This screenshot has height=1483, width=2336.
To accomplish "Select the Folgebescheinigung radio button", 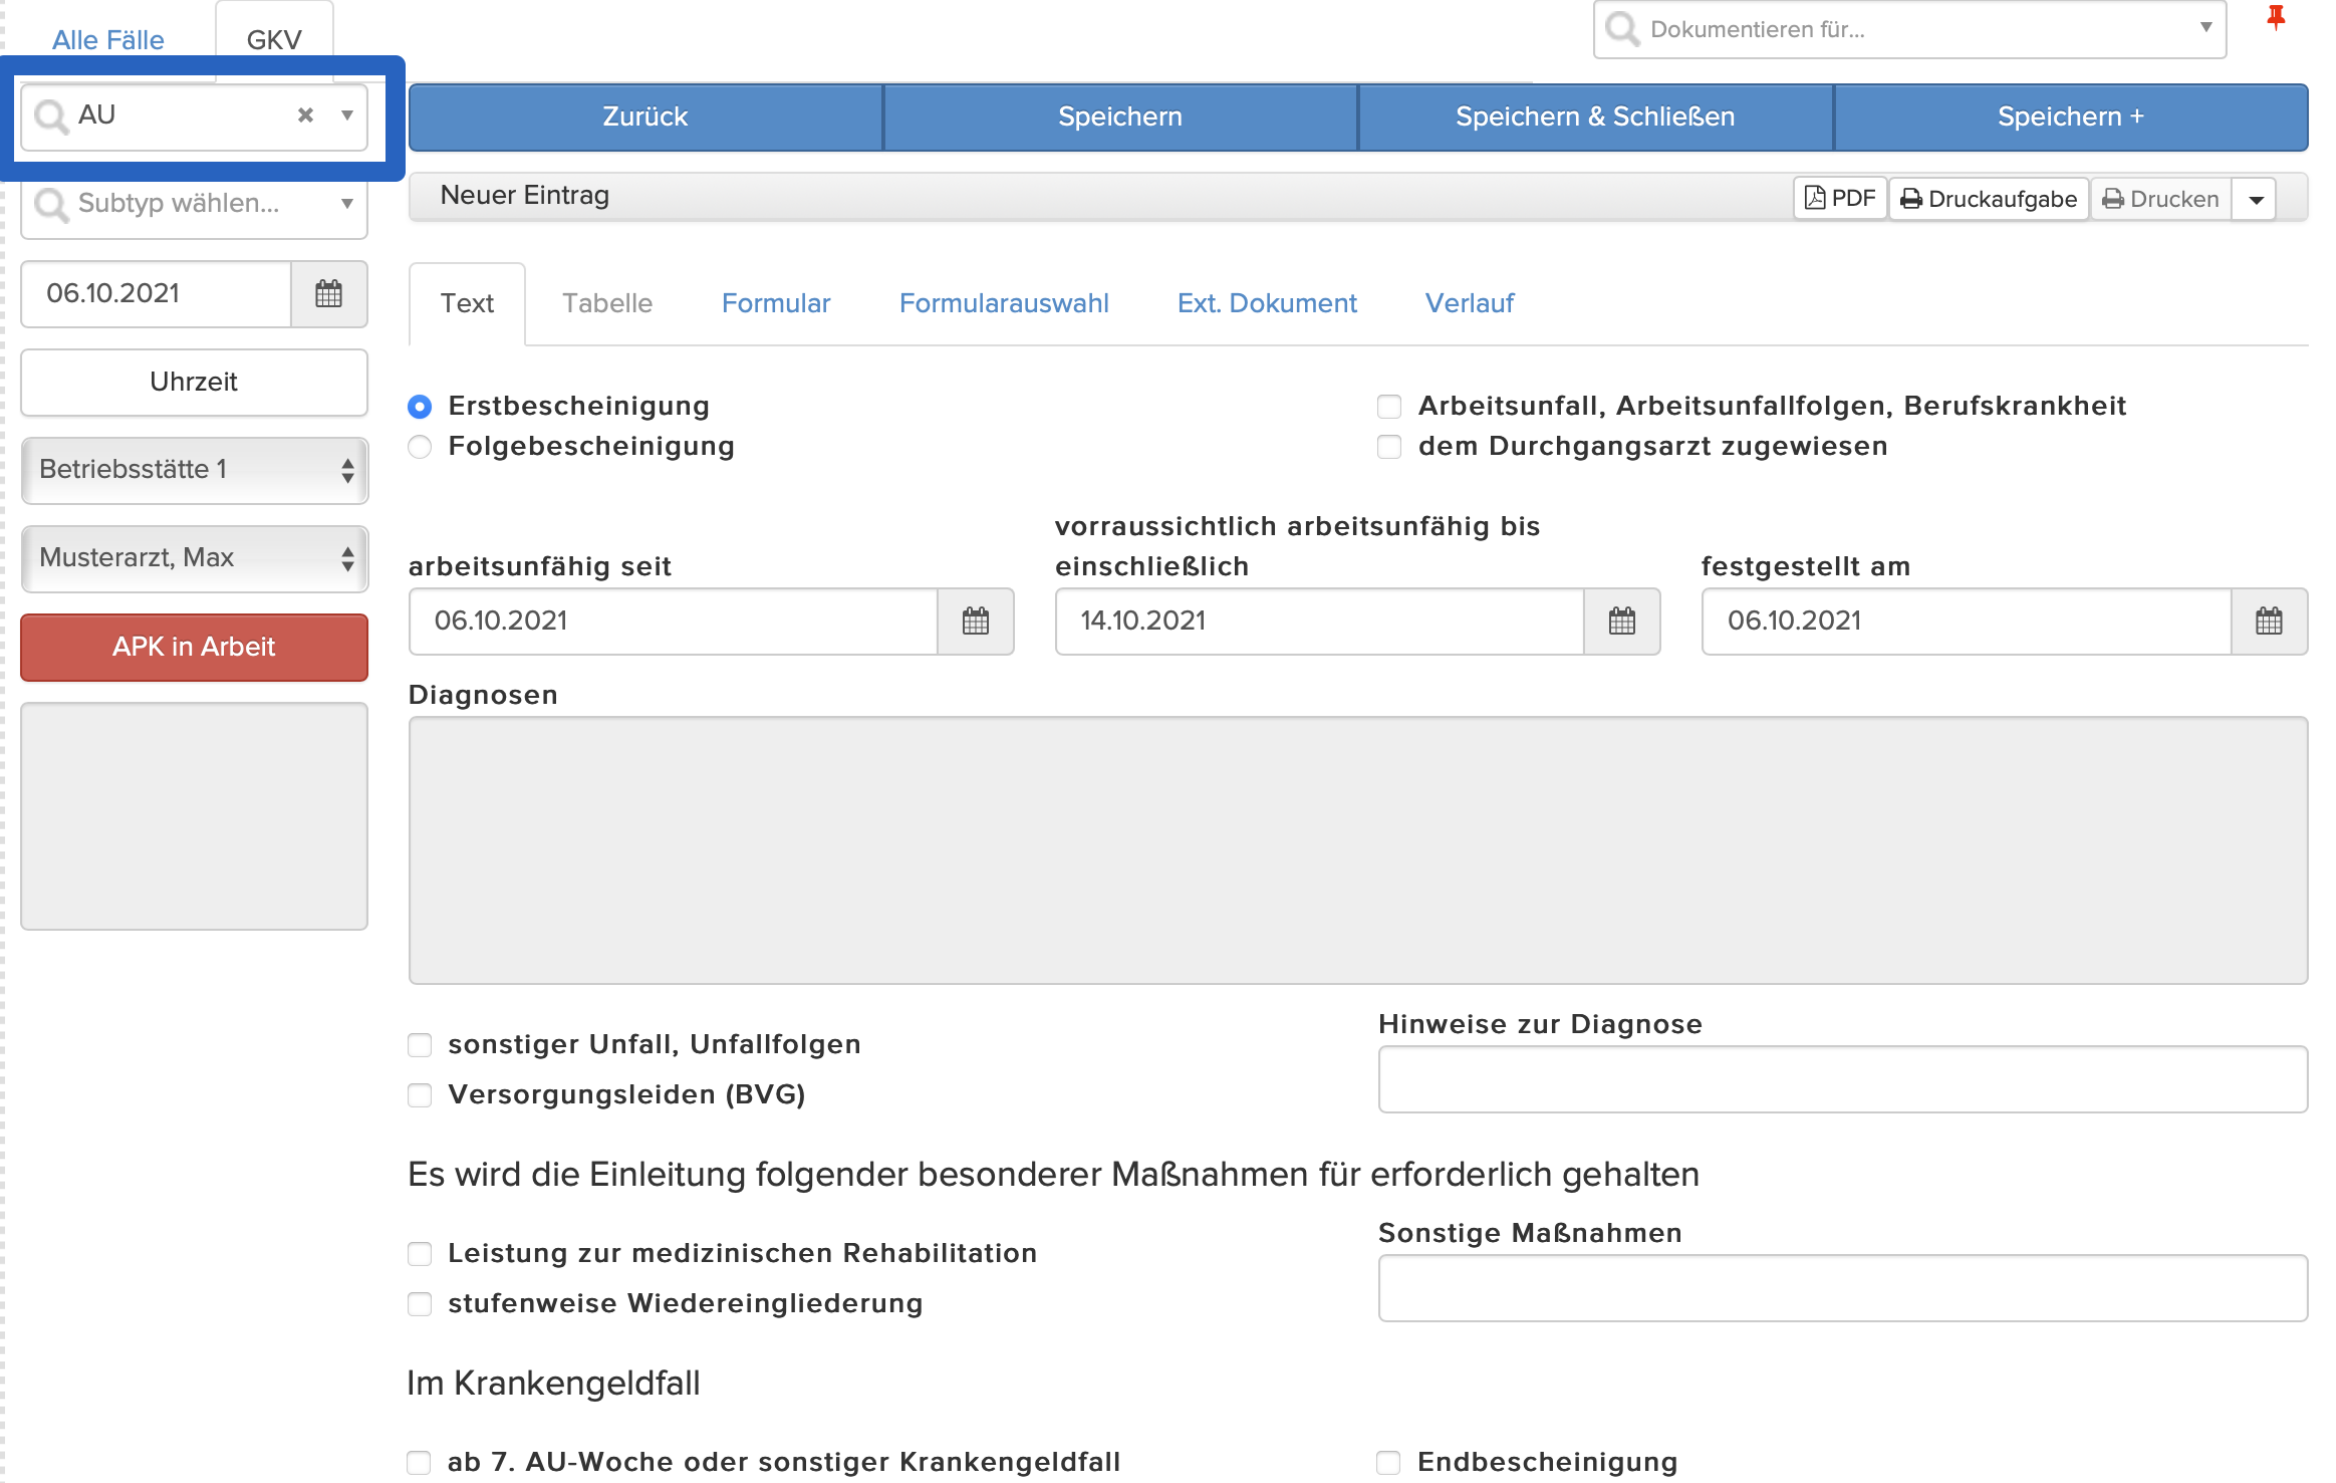I will click(x=420, y=446).
